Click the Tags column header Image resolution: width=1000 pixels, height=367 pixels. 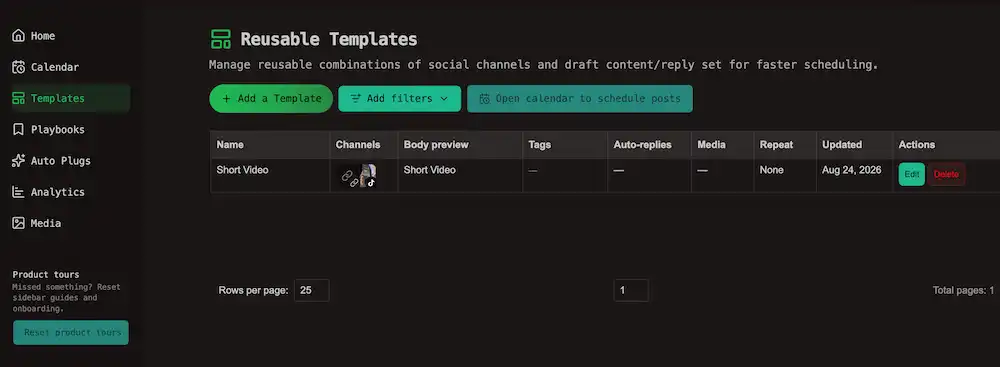539,145
